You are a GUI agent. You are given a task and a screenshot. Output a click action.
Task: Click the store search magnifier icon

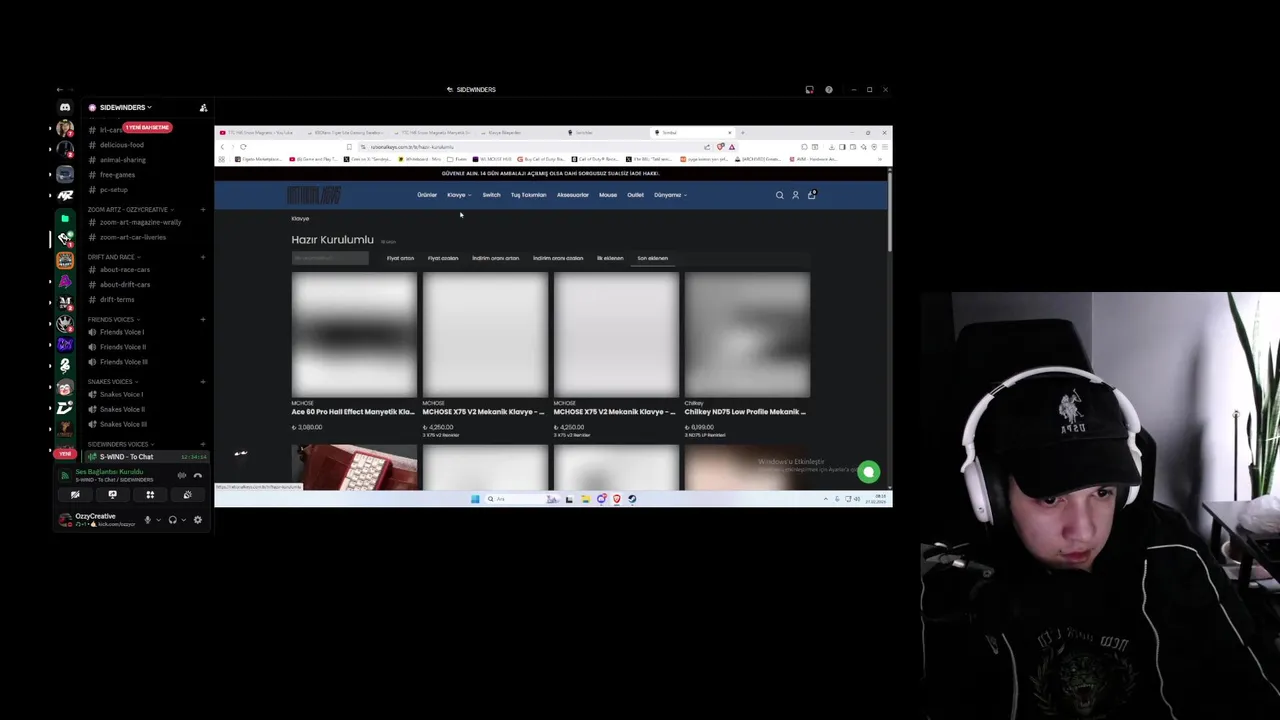tap(780, 195)
